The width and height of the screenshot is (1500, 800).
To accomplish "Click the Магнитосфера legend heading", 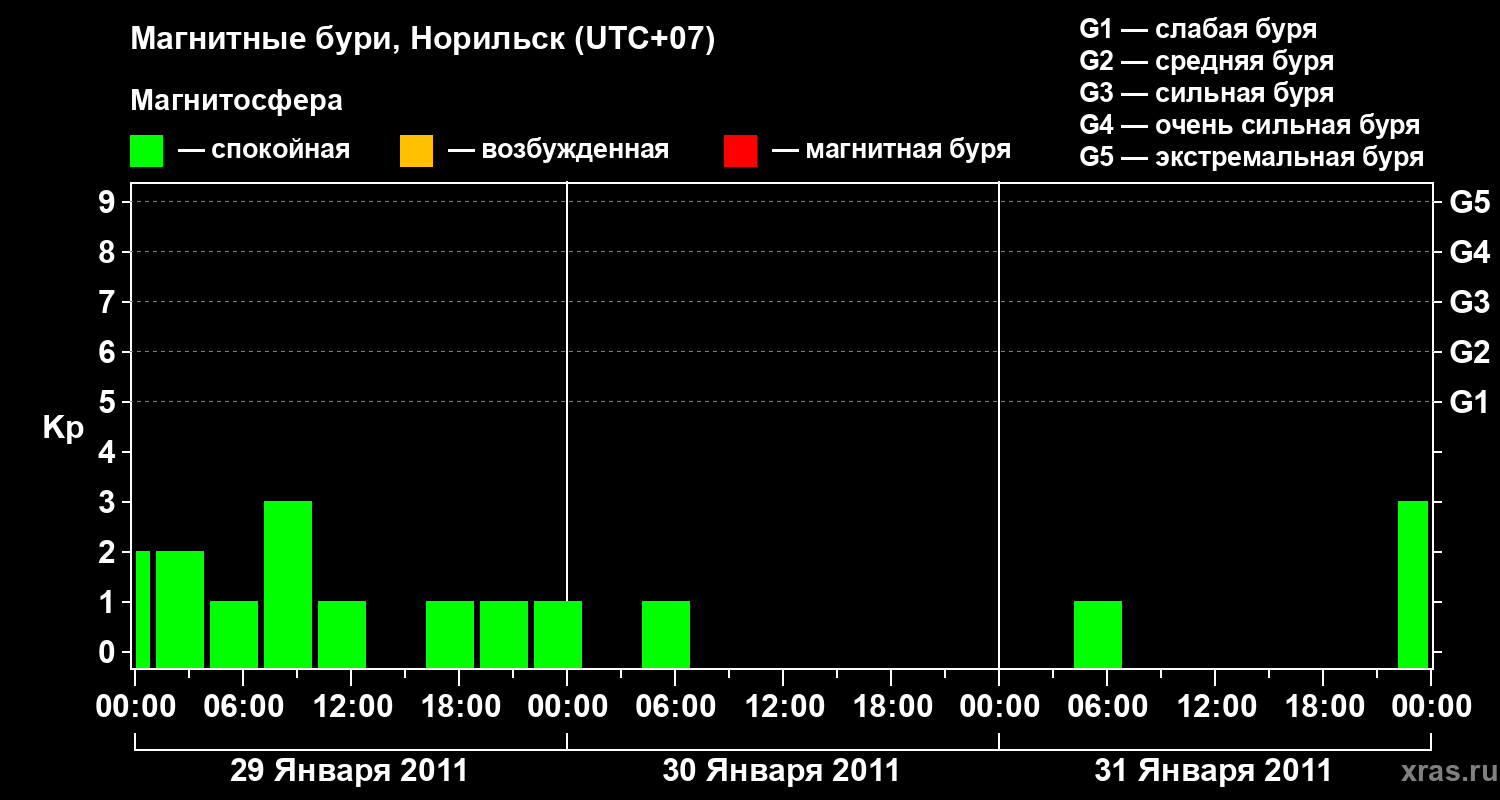I will click(x=236, y=101).
